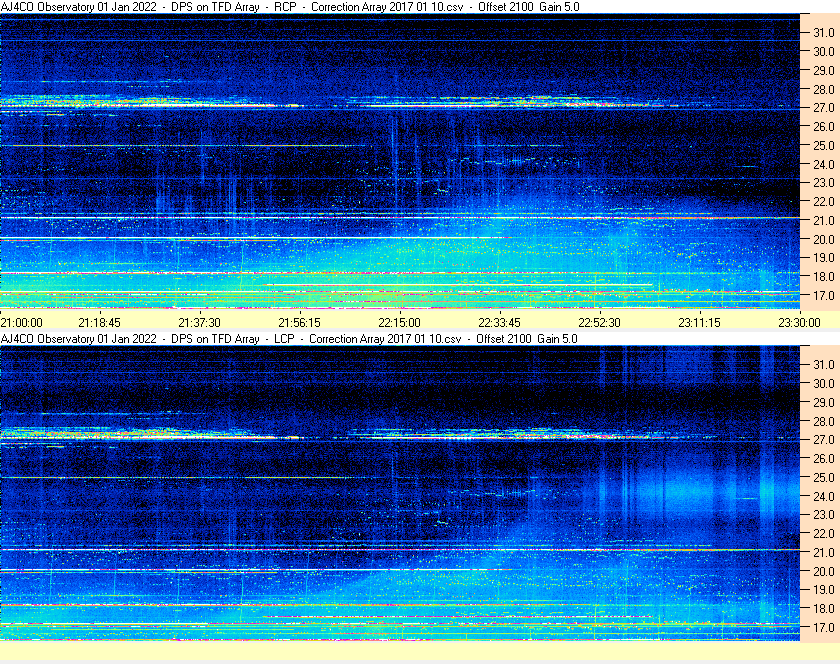840x664 pixels.
Task: Click the 17.0 frequency label on RCP plot
Action: [824, 296]
